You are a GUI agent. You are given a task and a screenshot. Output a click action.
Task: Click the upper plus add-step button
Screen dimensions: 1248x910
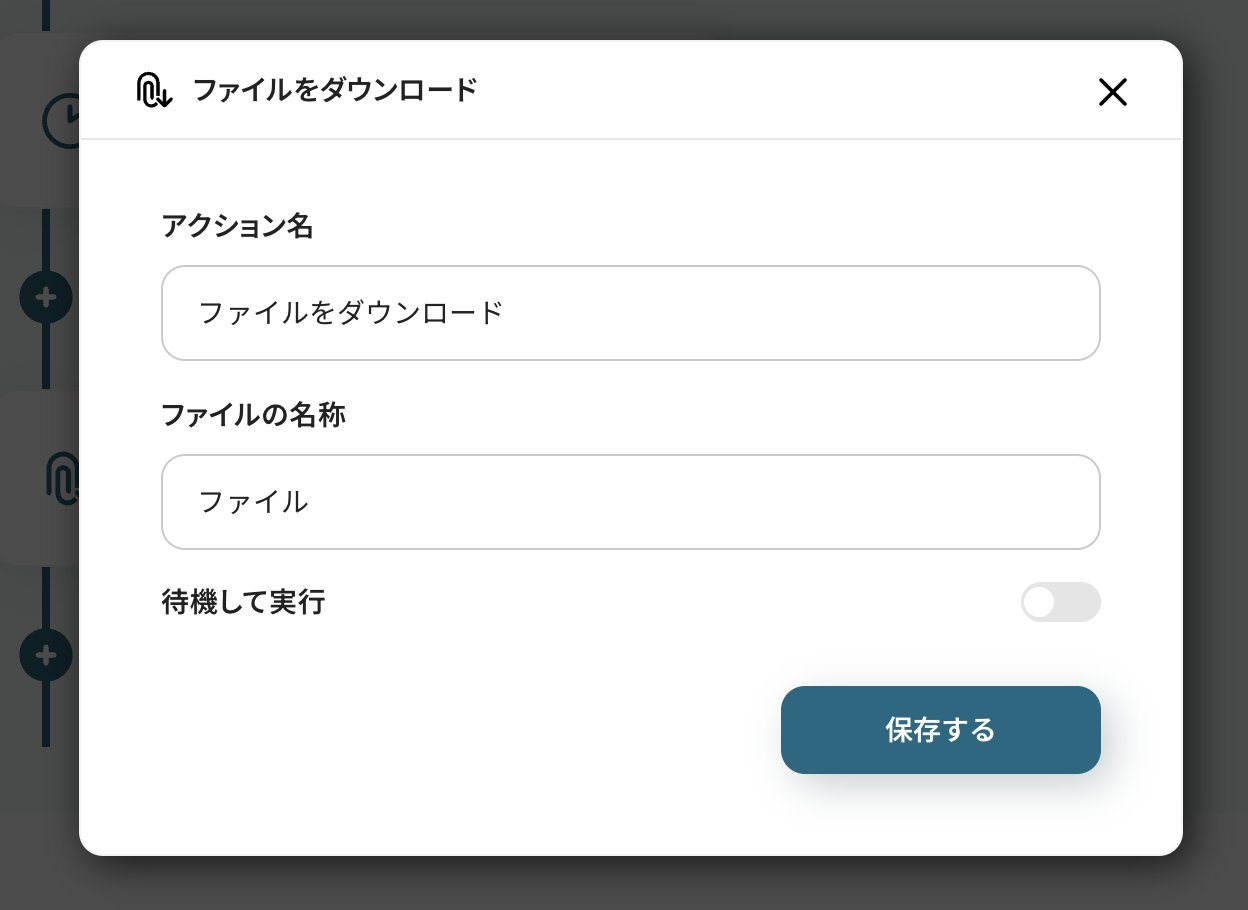(46, 297)
